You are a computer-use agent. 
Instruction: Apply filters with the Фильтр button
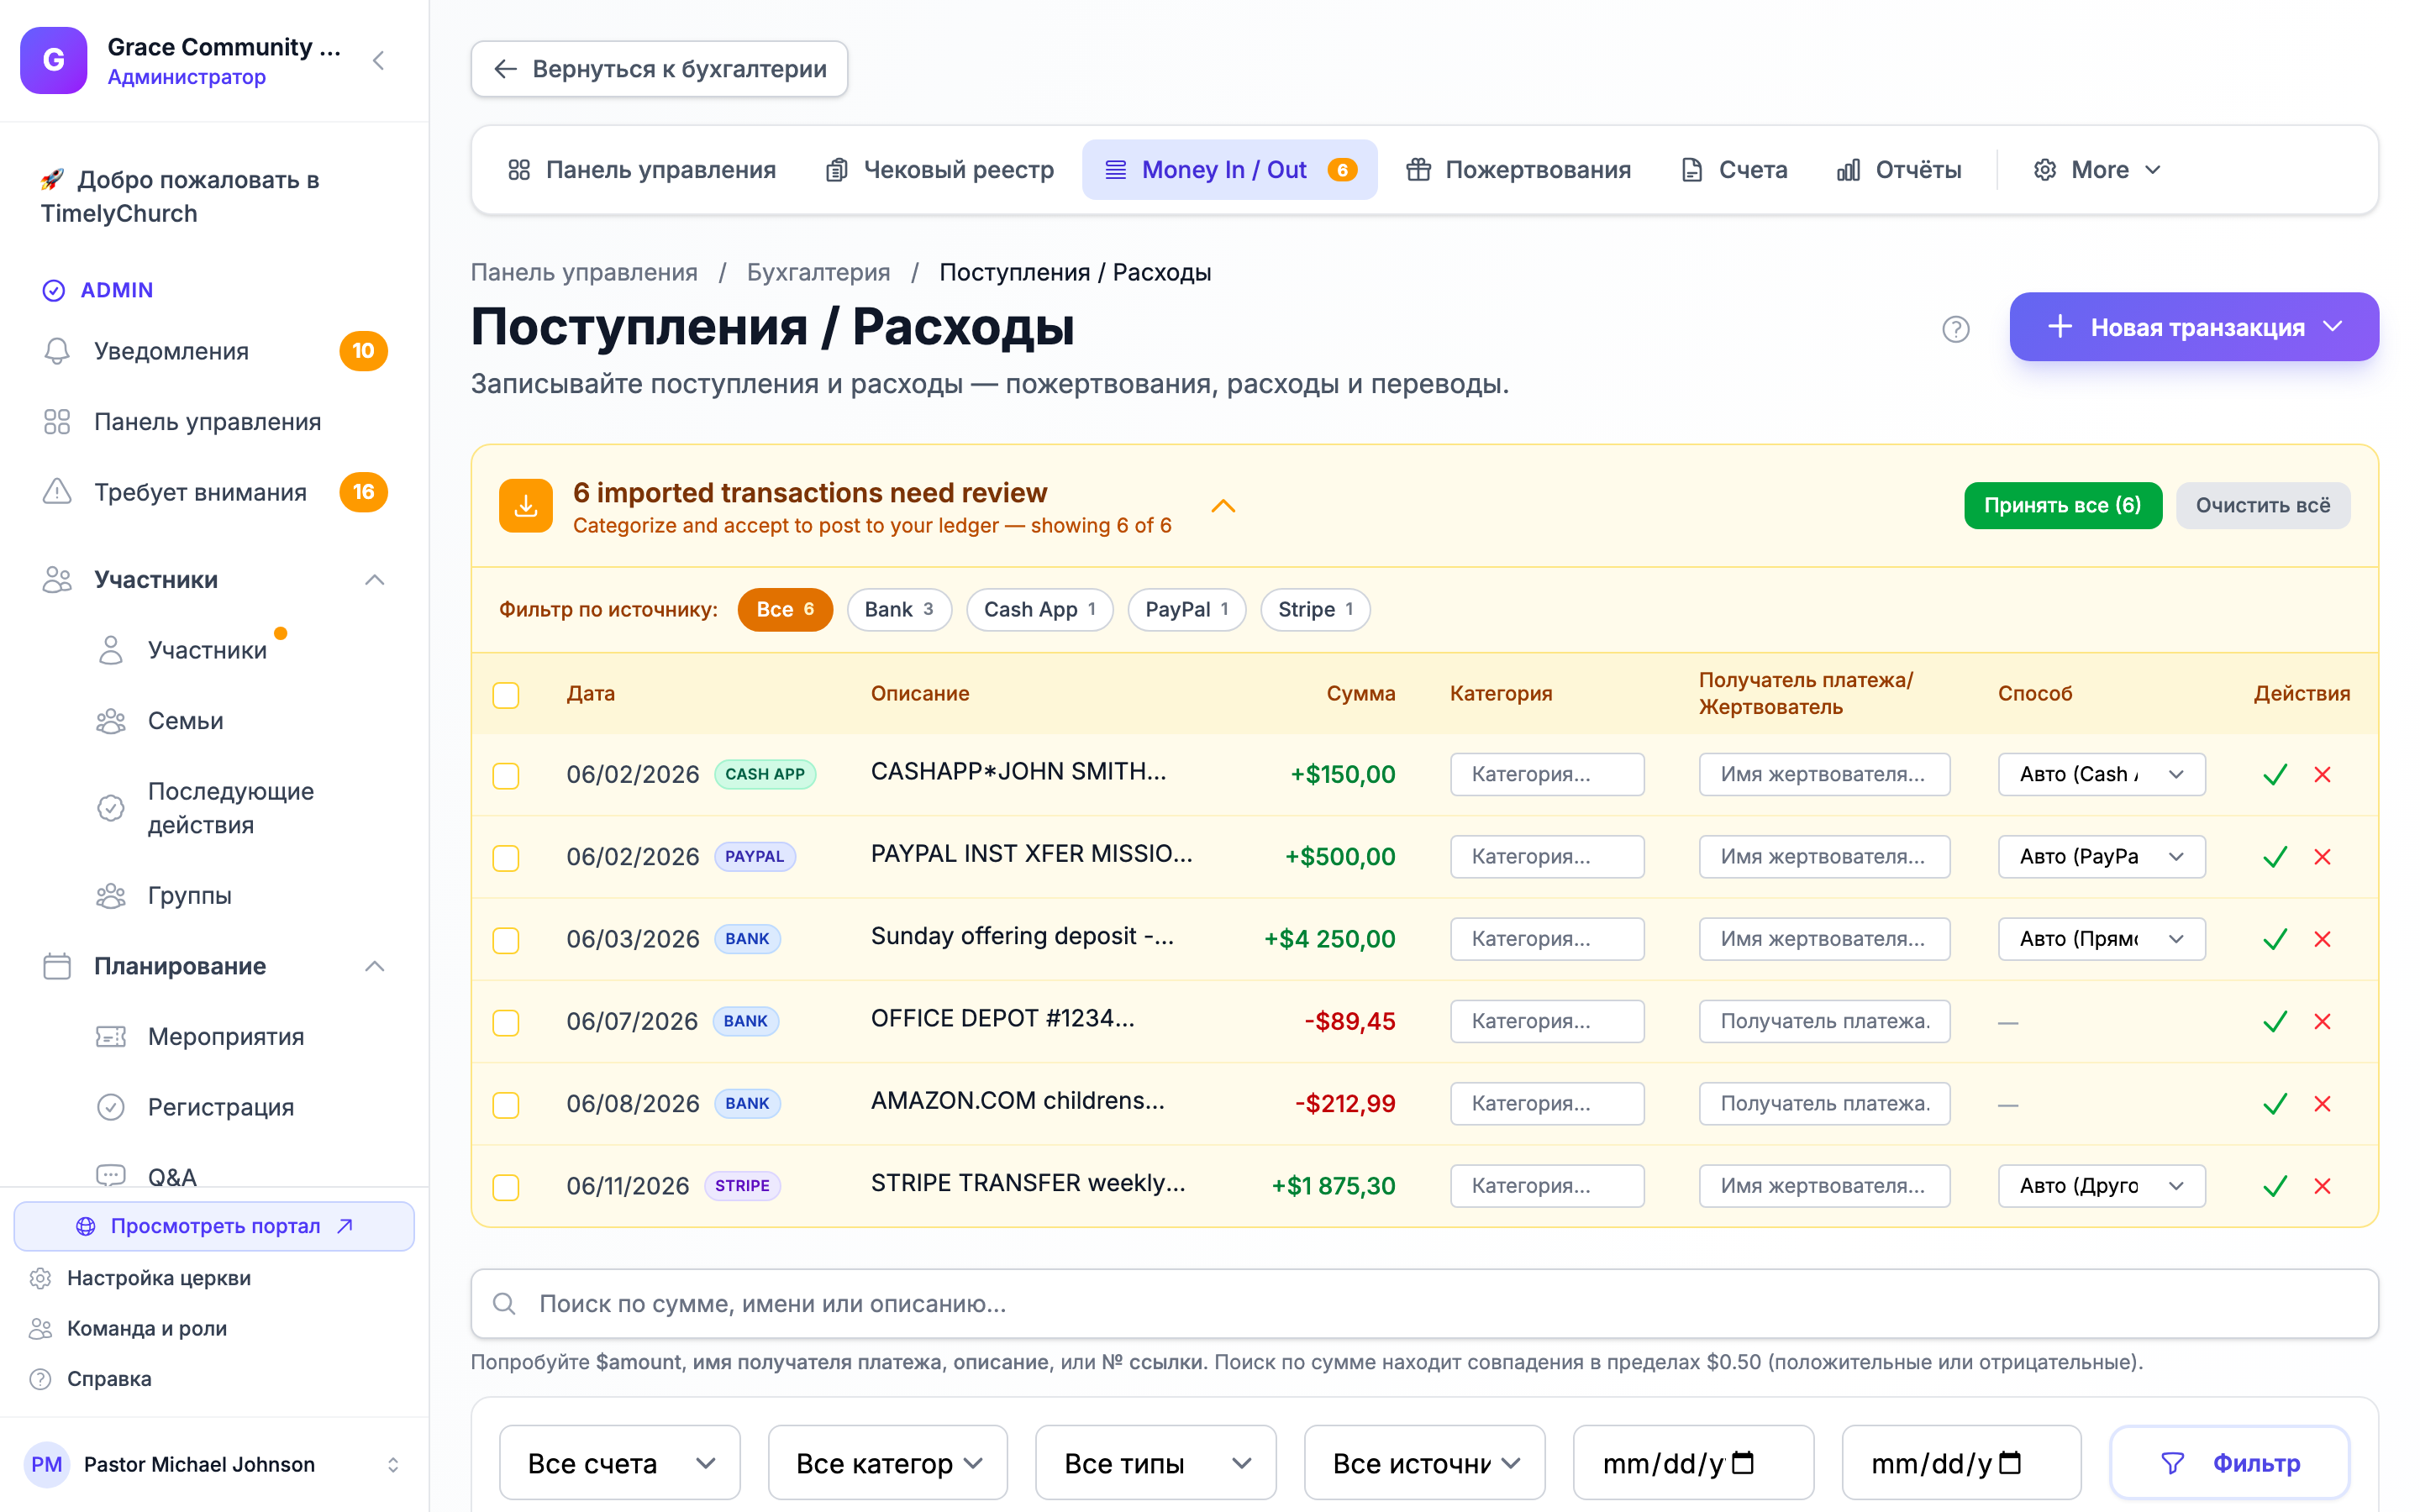[2230, 1463]
